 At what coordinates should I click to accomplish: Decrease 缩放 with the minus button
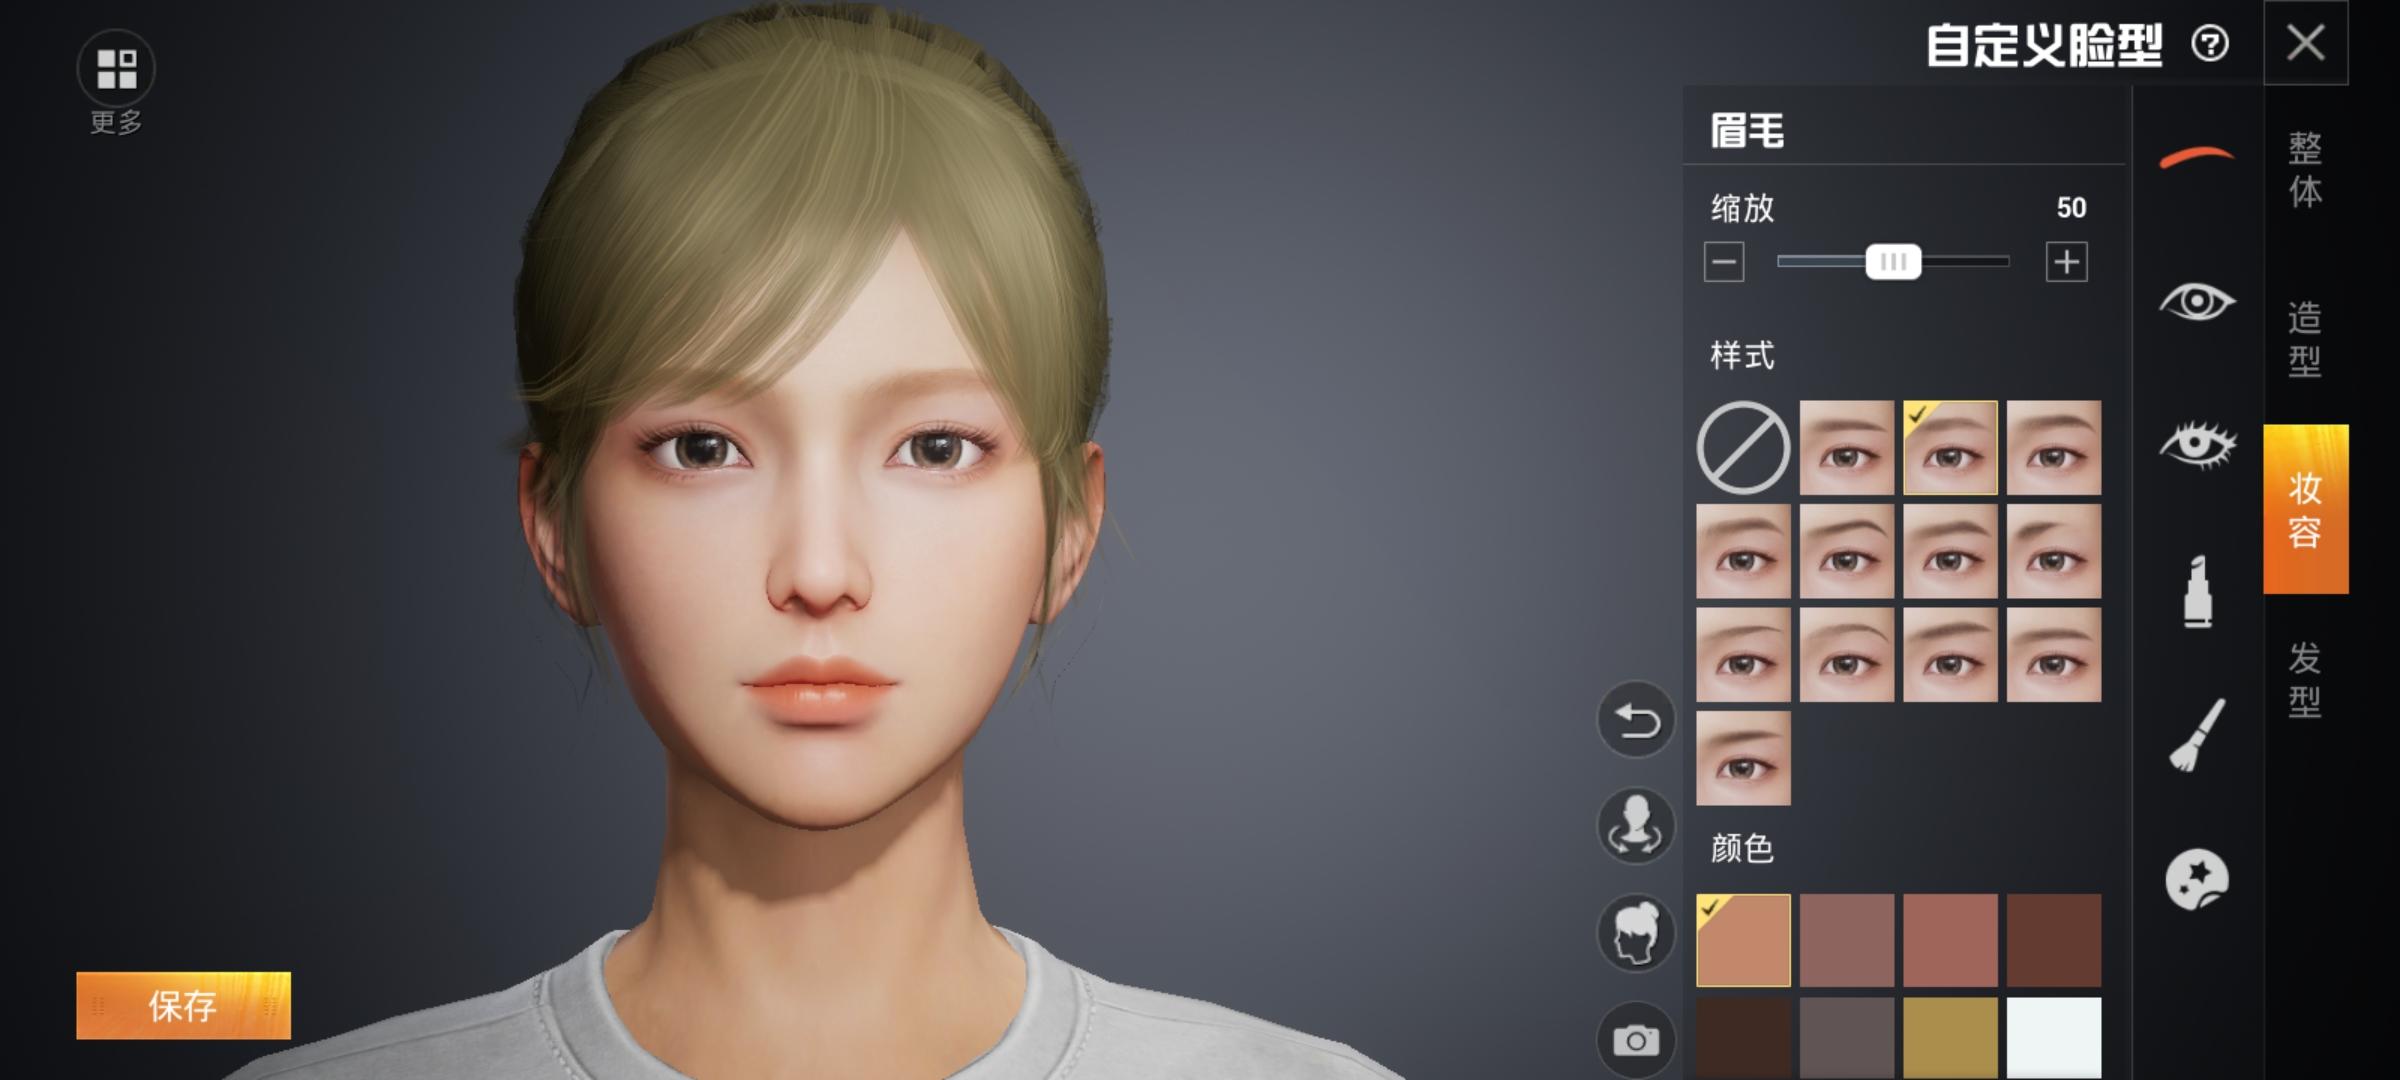coord(1724,262)
